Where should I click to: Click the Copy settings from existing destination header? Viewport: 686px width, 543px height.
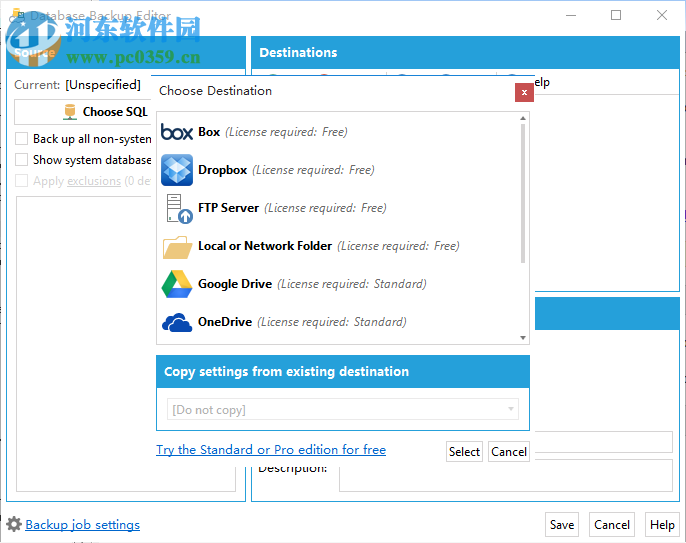(x=343, y=371)
